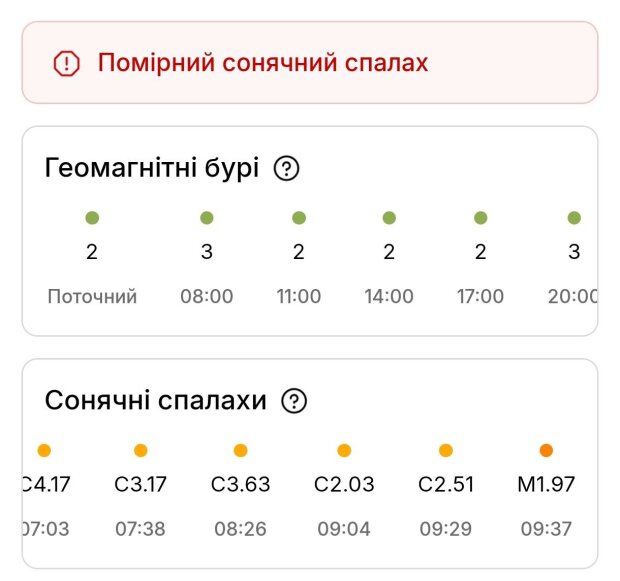Click the green dot above Поточний

pos(92,218)
